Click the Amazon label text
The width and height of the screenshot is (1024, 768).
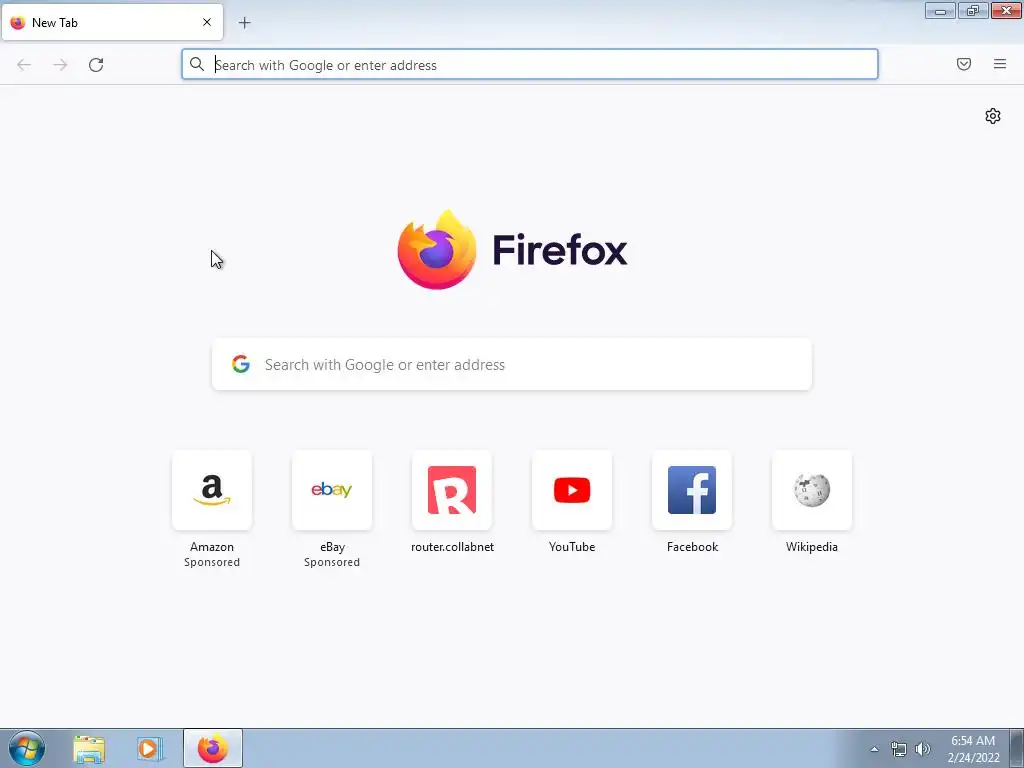tap(212, 547)
